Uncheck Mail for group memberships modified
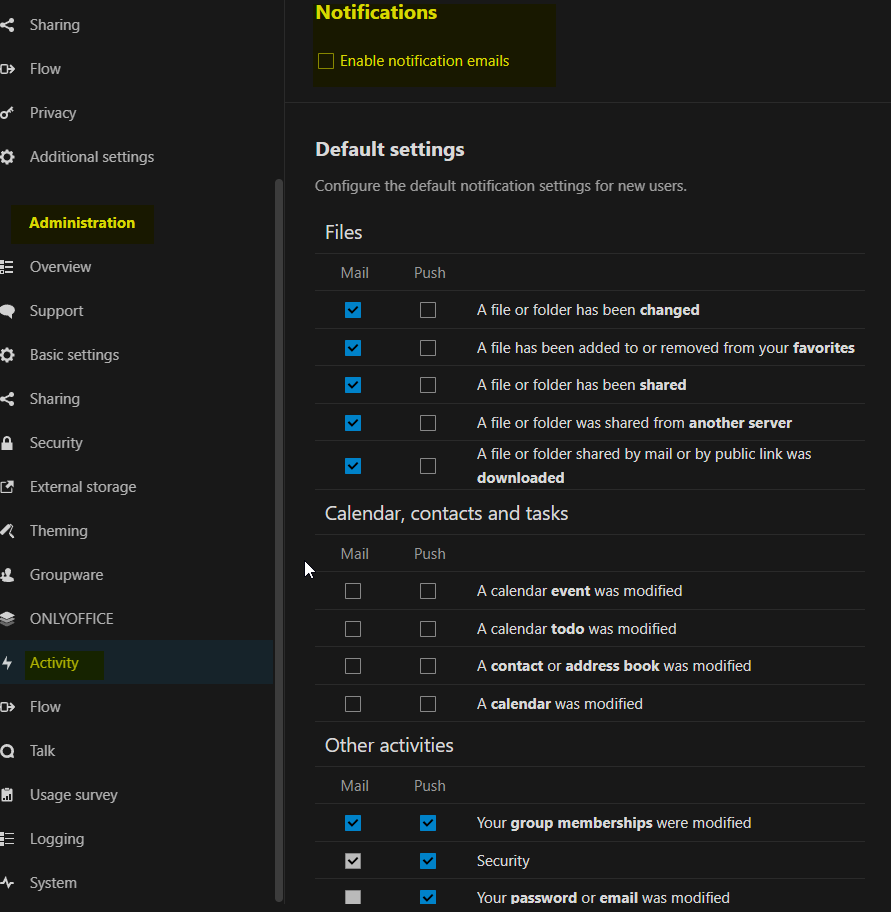The image size is (891, 912). 353,823
